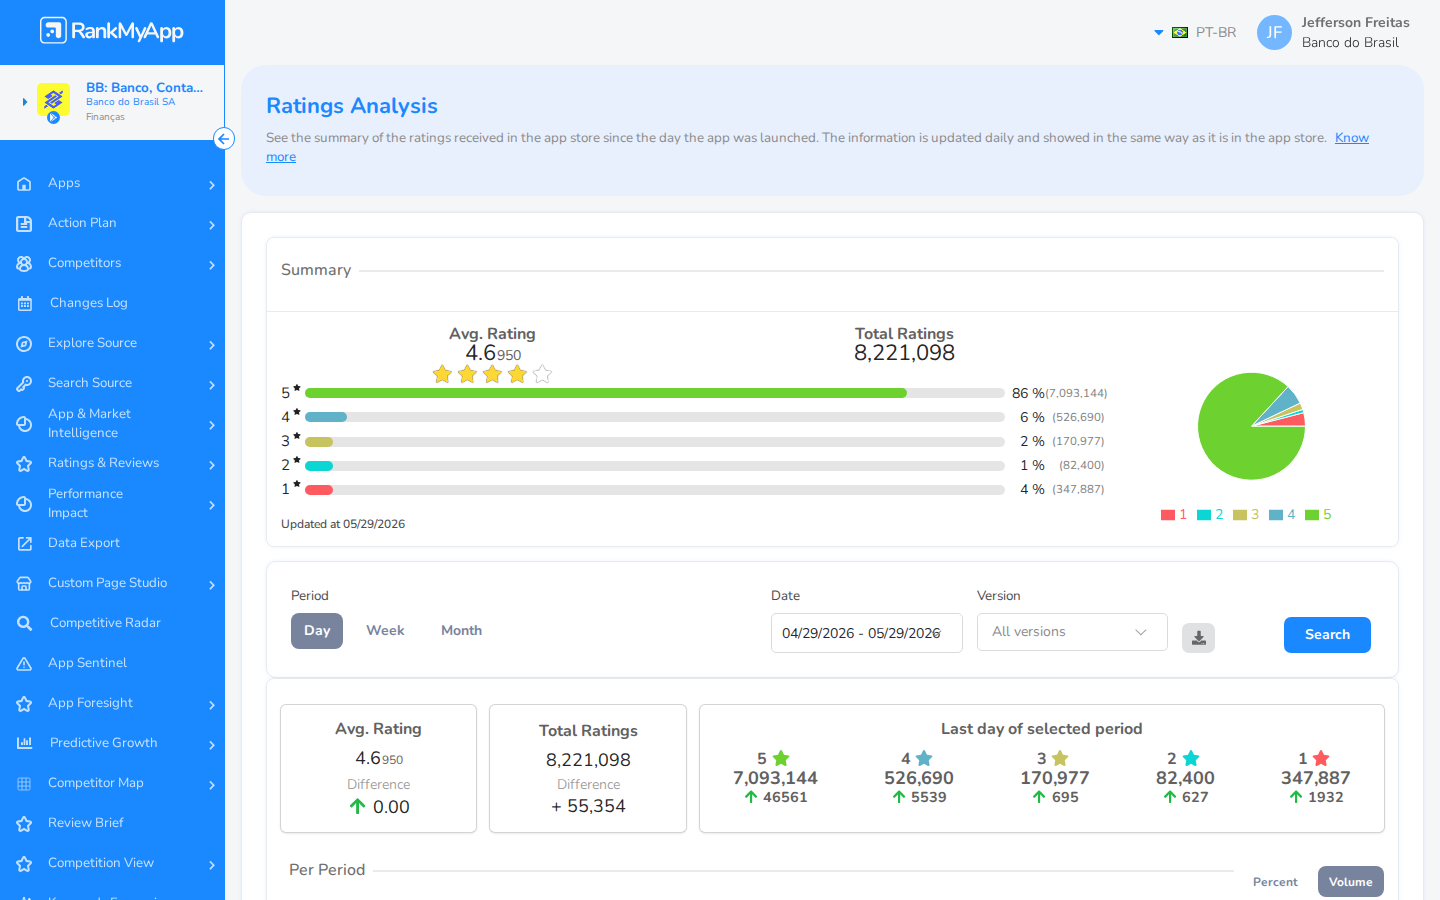Screen dimensions: 1440x900
Task: Click the App & Market Intelligence icon
Action: click(25, 424)
